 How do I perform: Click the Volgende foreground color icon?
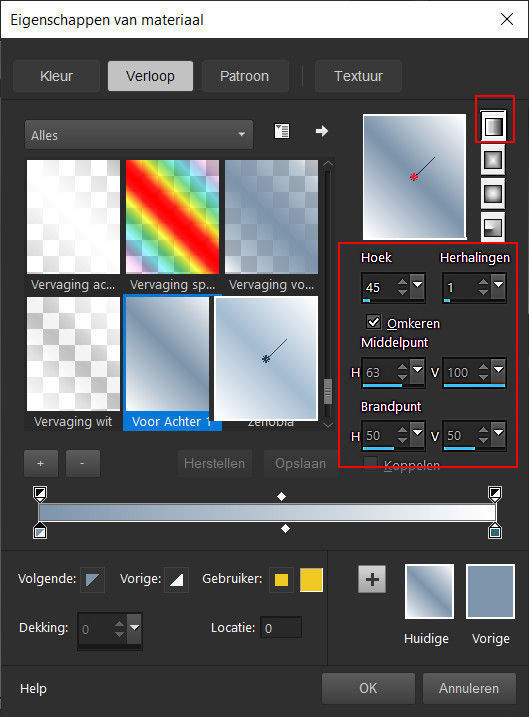coord(93,580)
